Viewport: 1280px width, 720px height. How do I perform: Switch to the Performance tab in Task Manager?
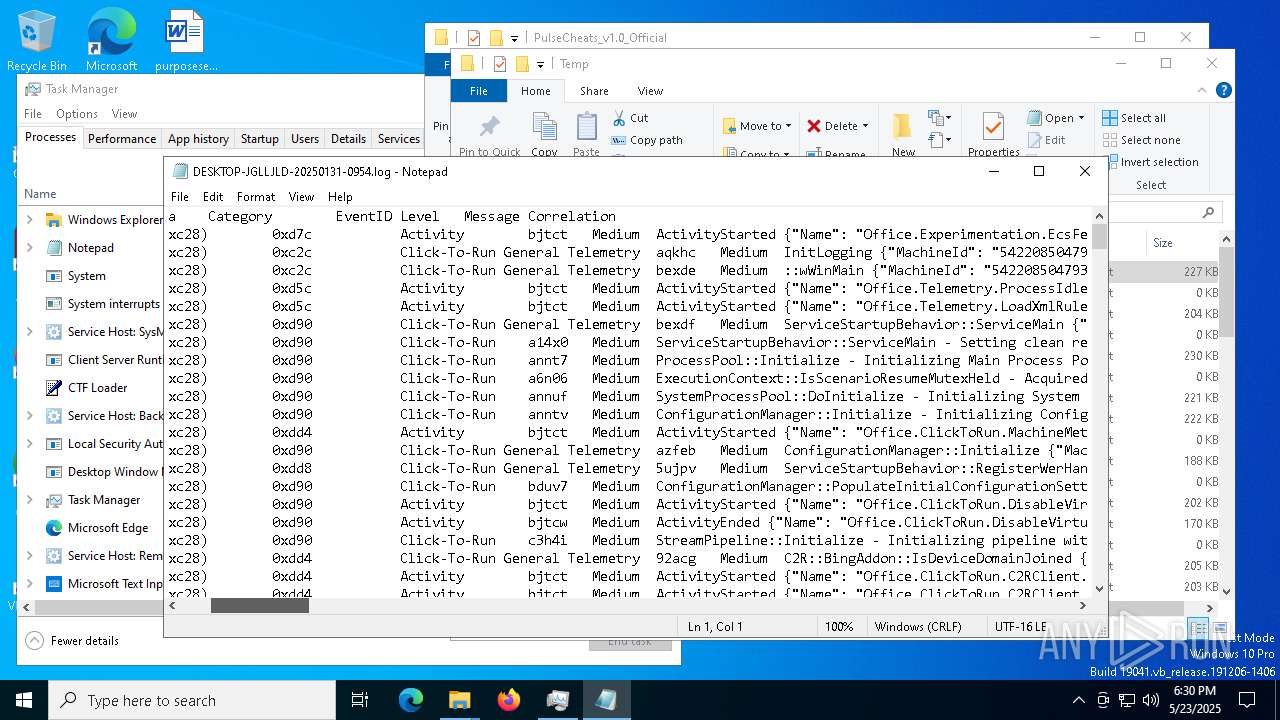point(122,139)
